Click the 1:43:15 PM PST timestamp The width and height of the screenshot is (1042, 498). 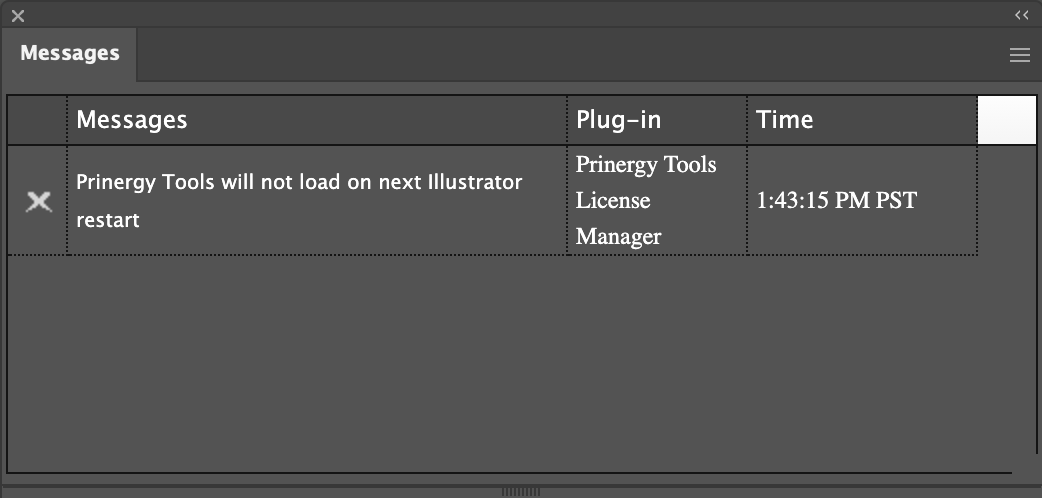(837, 200)
